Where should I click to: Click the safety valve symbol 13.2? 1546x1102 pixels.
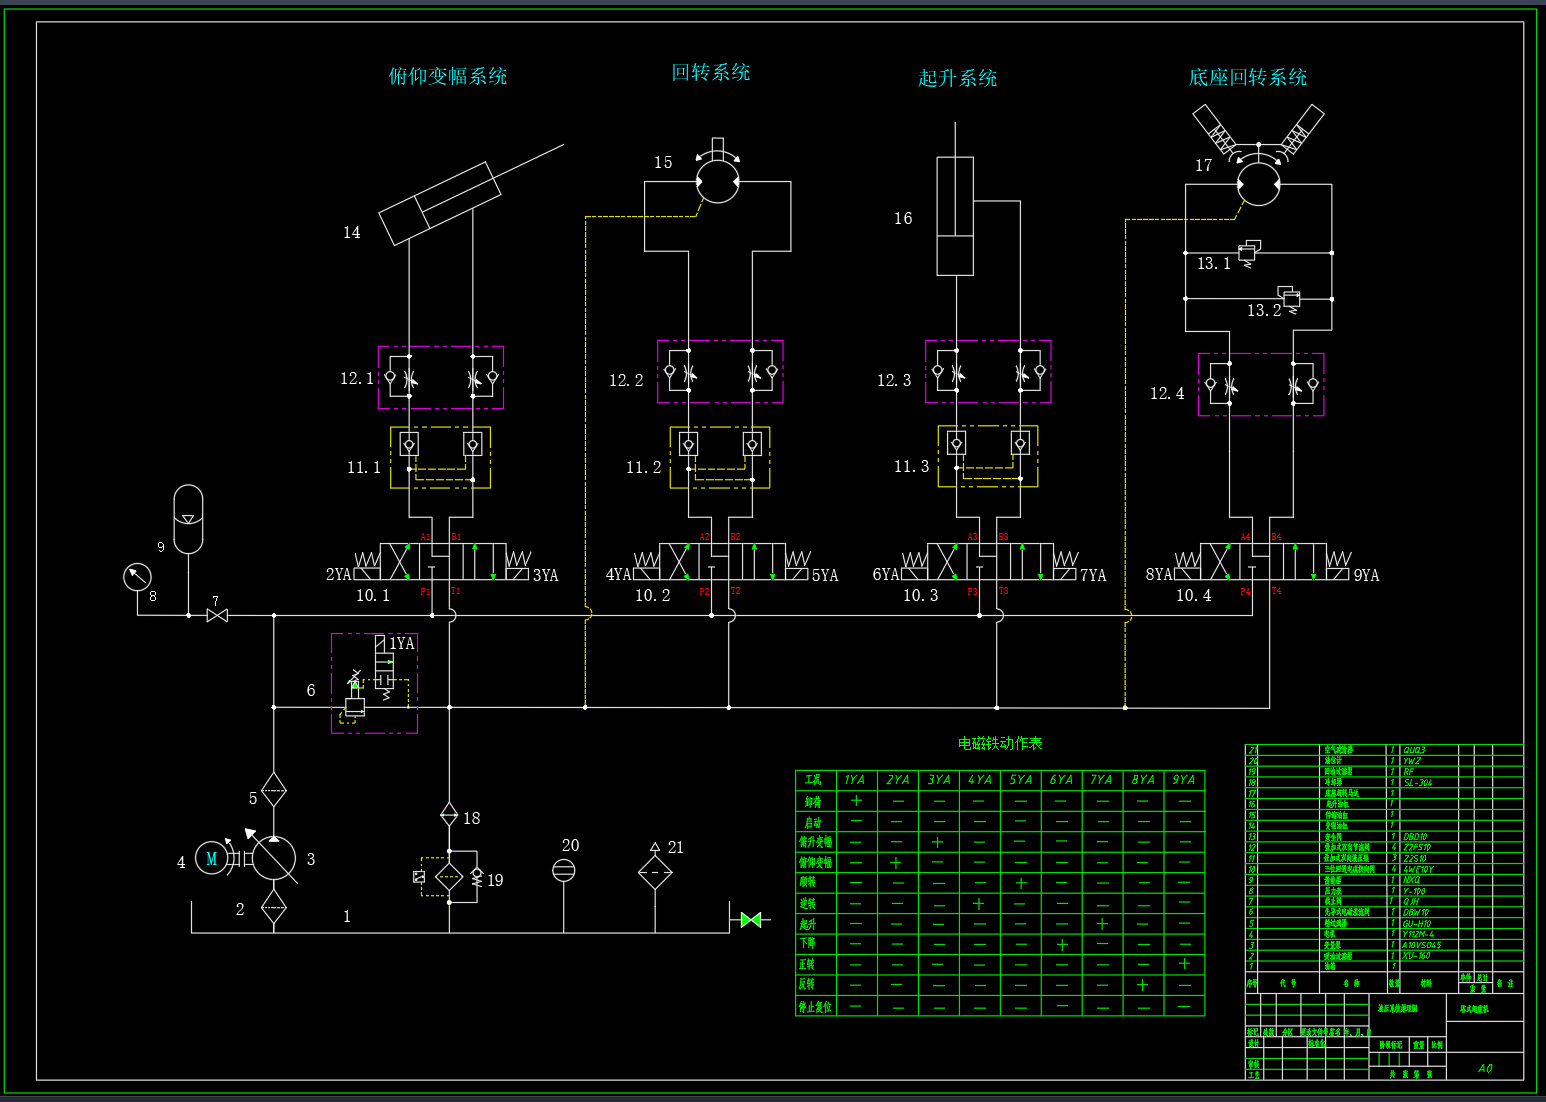tap(1290, 298)
